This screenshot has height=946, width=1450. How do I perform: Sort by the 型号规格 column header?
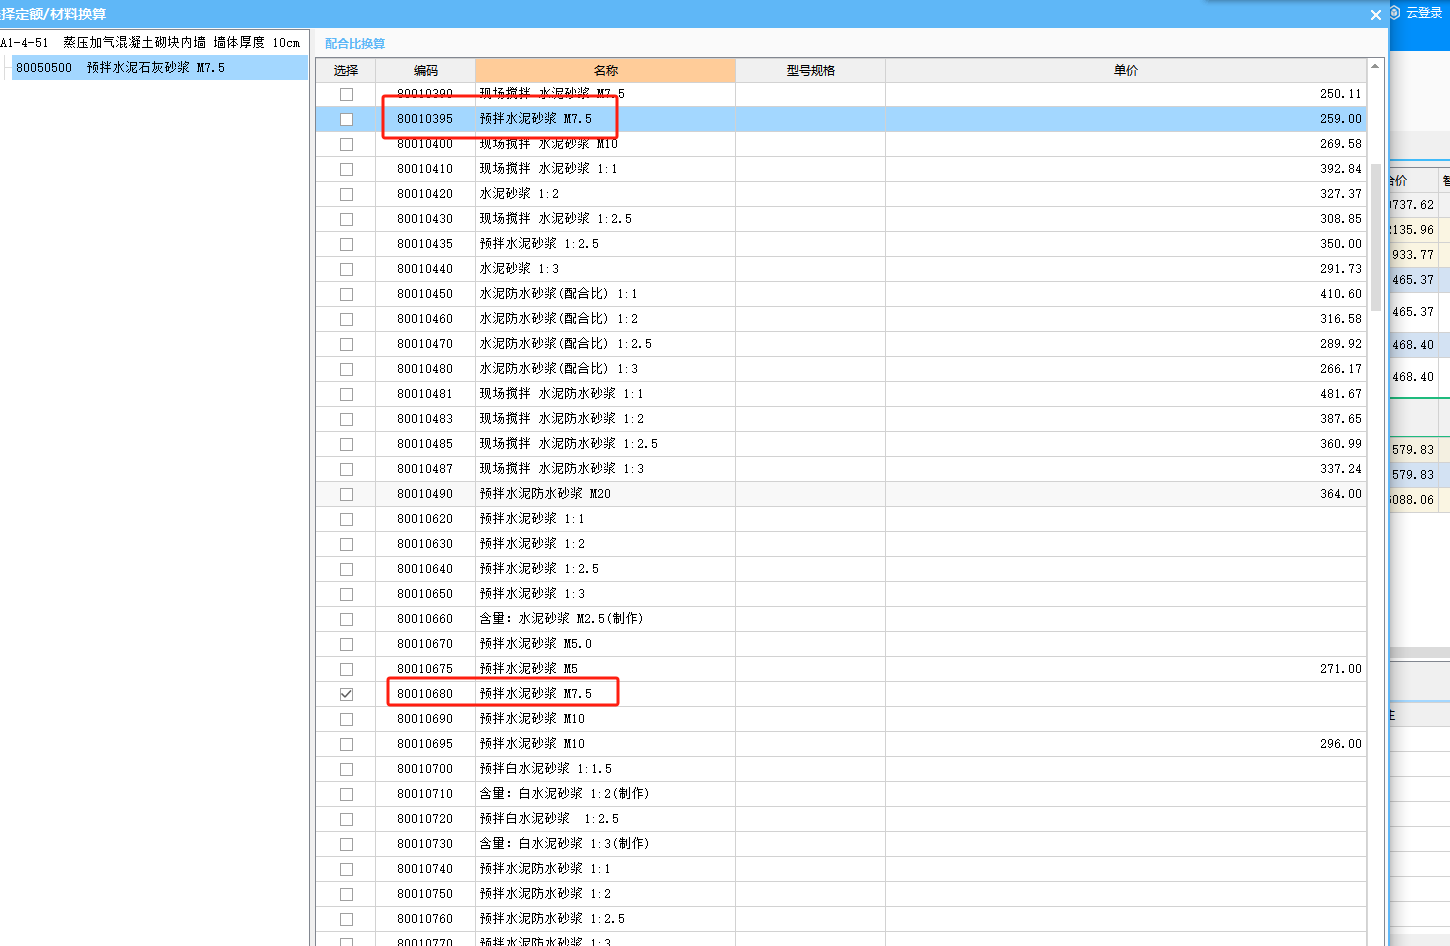point(811,70)
